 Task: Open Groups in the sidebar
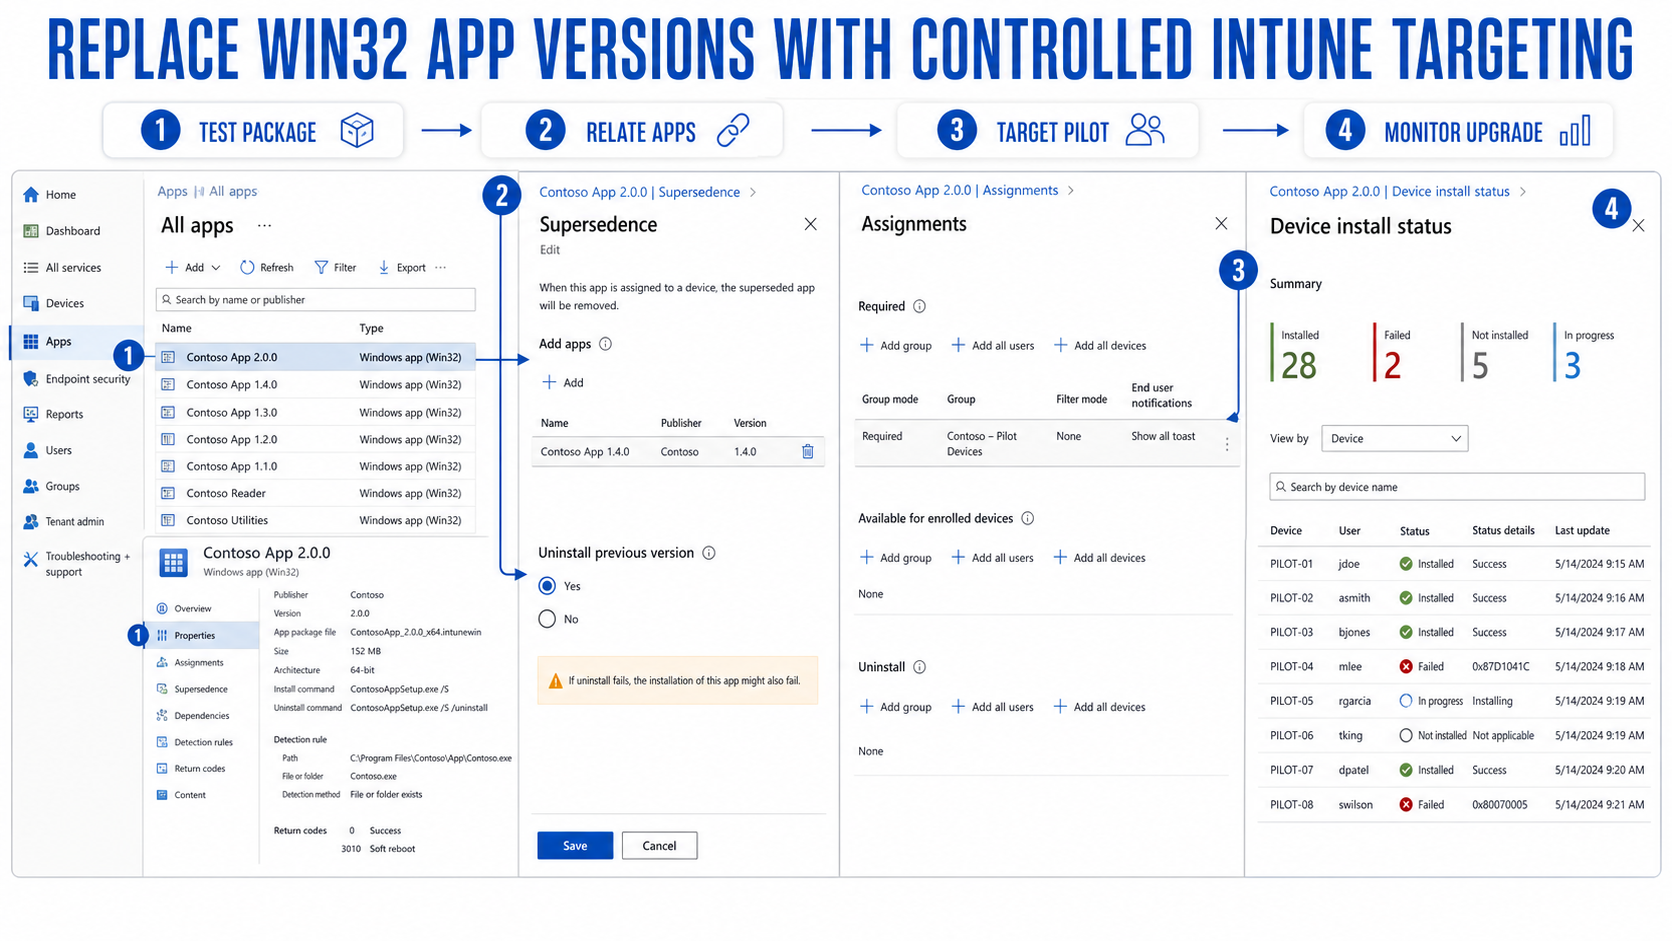[x=51, y=486]
